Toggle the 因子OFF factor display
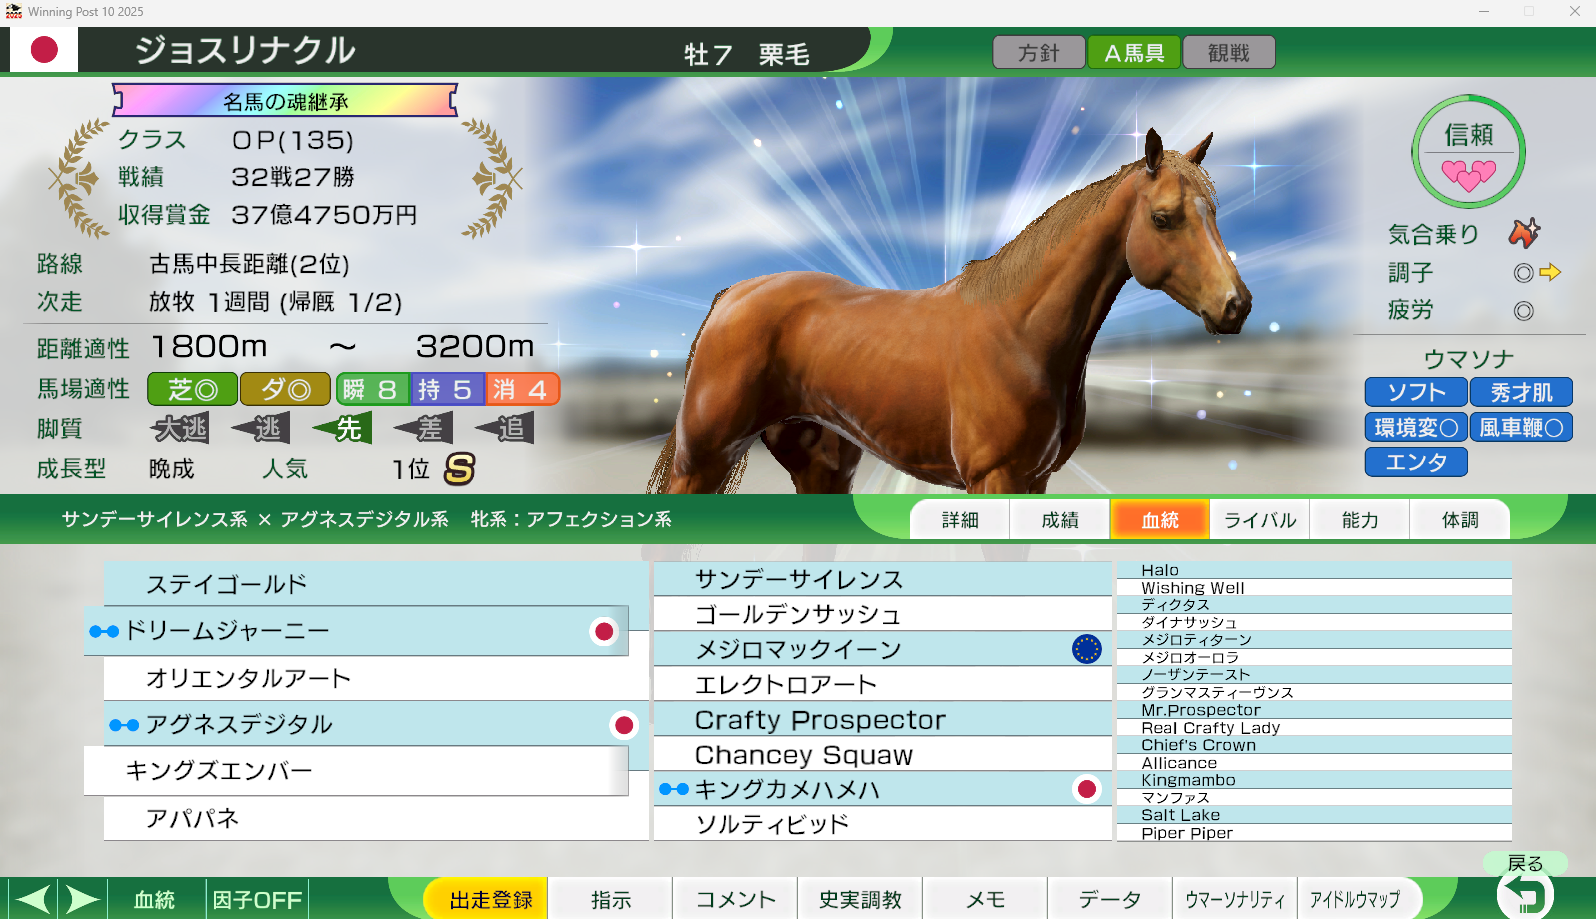 coord(257,900)
